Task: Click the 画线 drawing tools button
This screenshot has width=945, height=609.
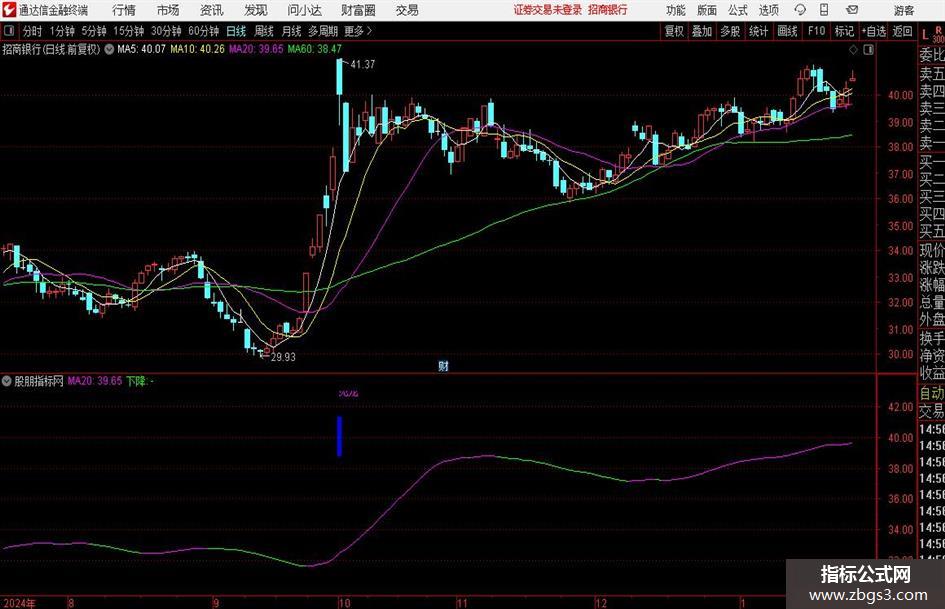Action: (x=787, y=31)
